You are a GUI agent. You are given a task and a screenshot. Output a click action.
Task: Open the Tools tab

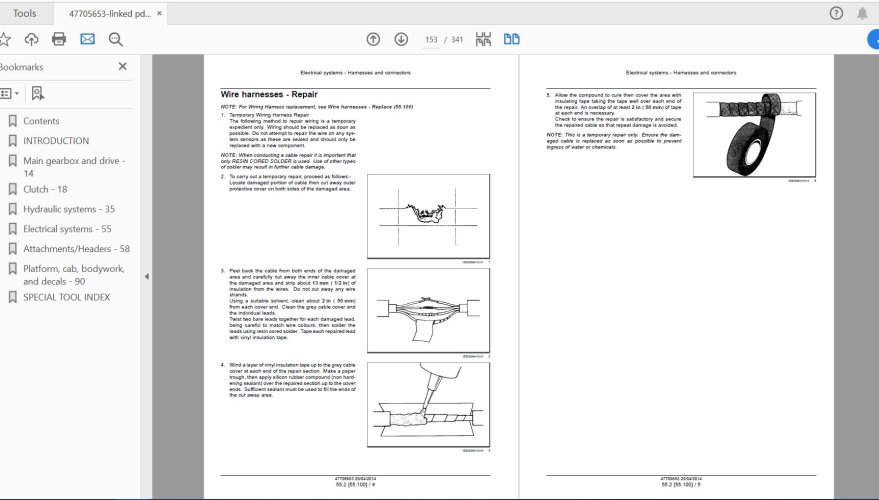click(x=25, y=13)
